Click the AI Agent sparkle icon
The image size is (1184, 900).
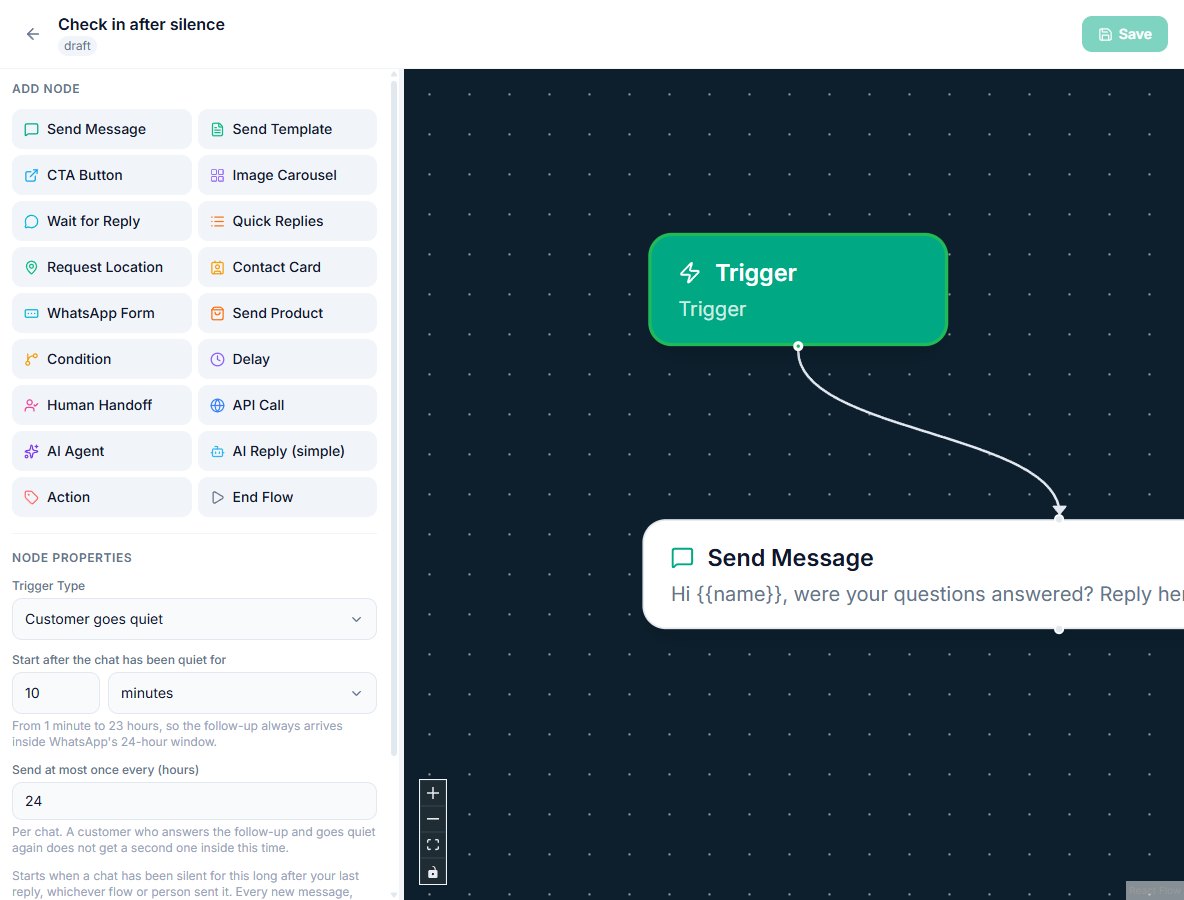[31, 452]
